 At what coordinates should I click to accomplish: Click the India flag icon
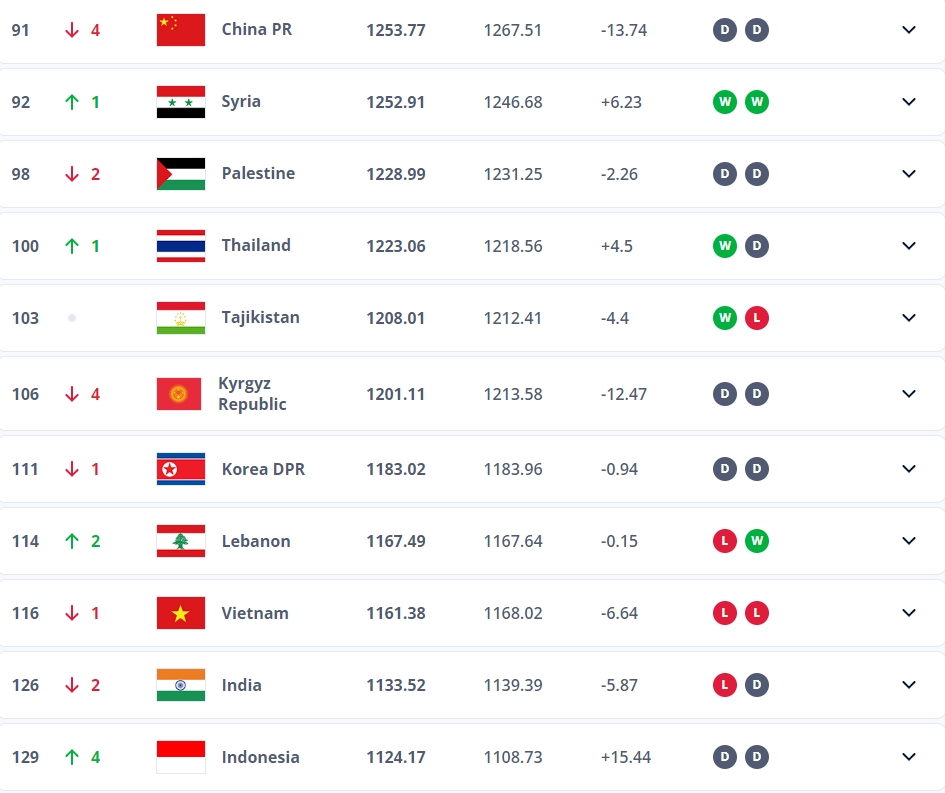pyautogui.click(x=181, y=685)
